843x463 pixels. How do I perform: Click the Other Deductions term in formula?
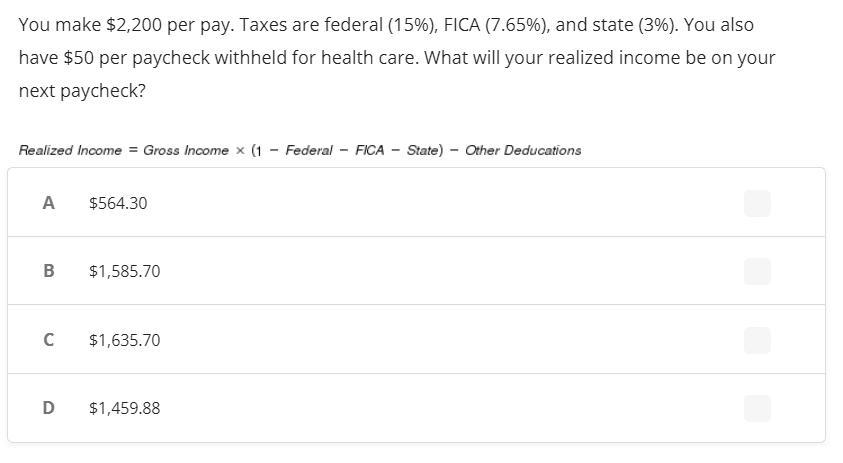click(523, 151)
